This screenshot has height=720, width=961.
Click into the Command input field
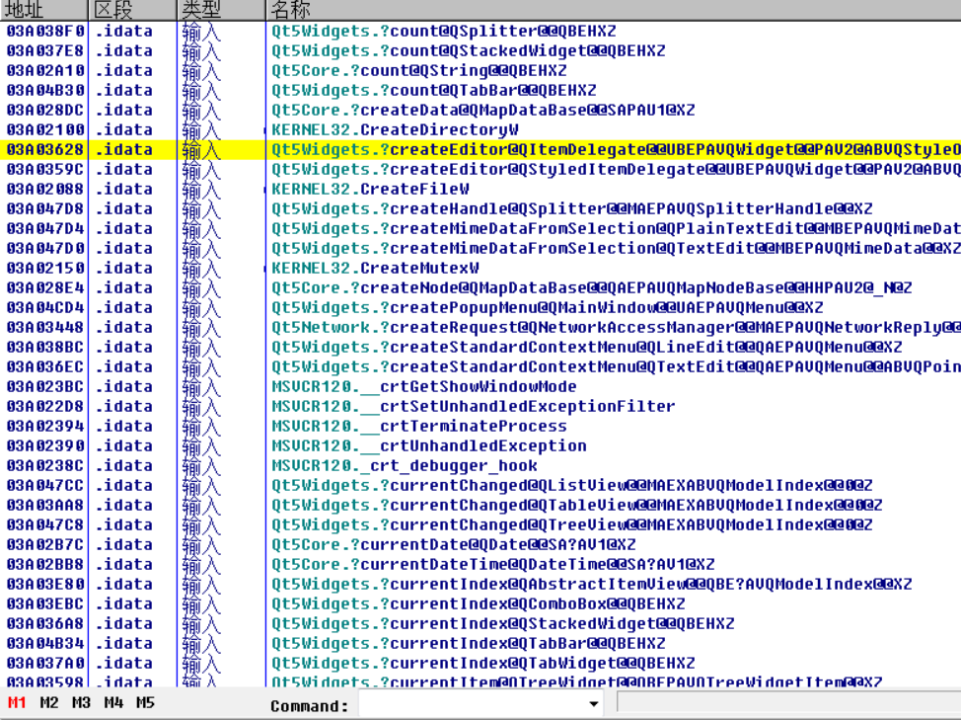point(473,705)
